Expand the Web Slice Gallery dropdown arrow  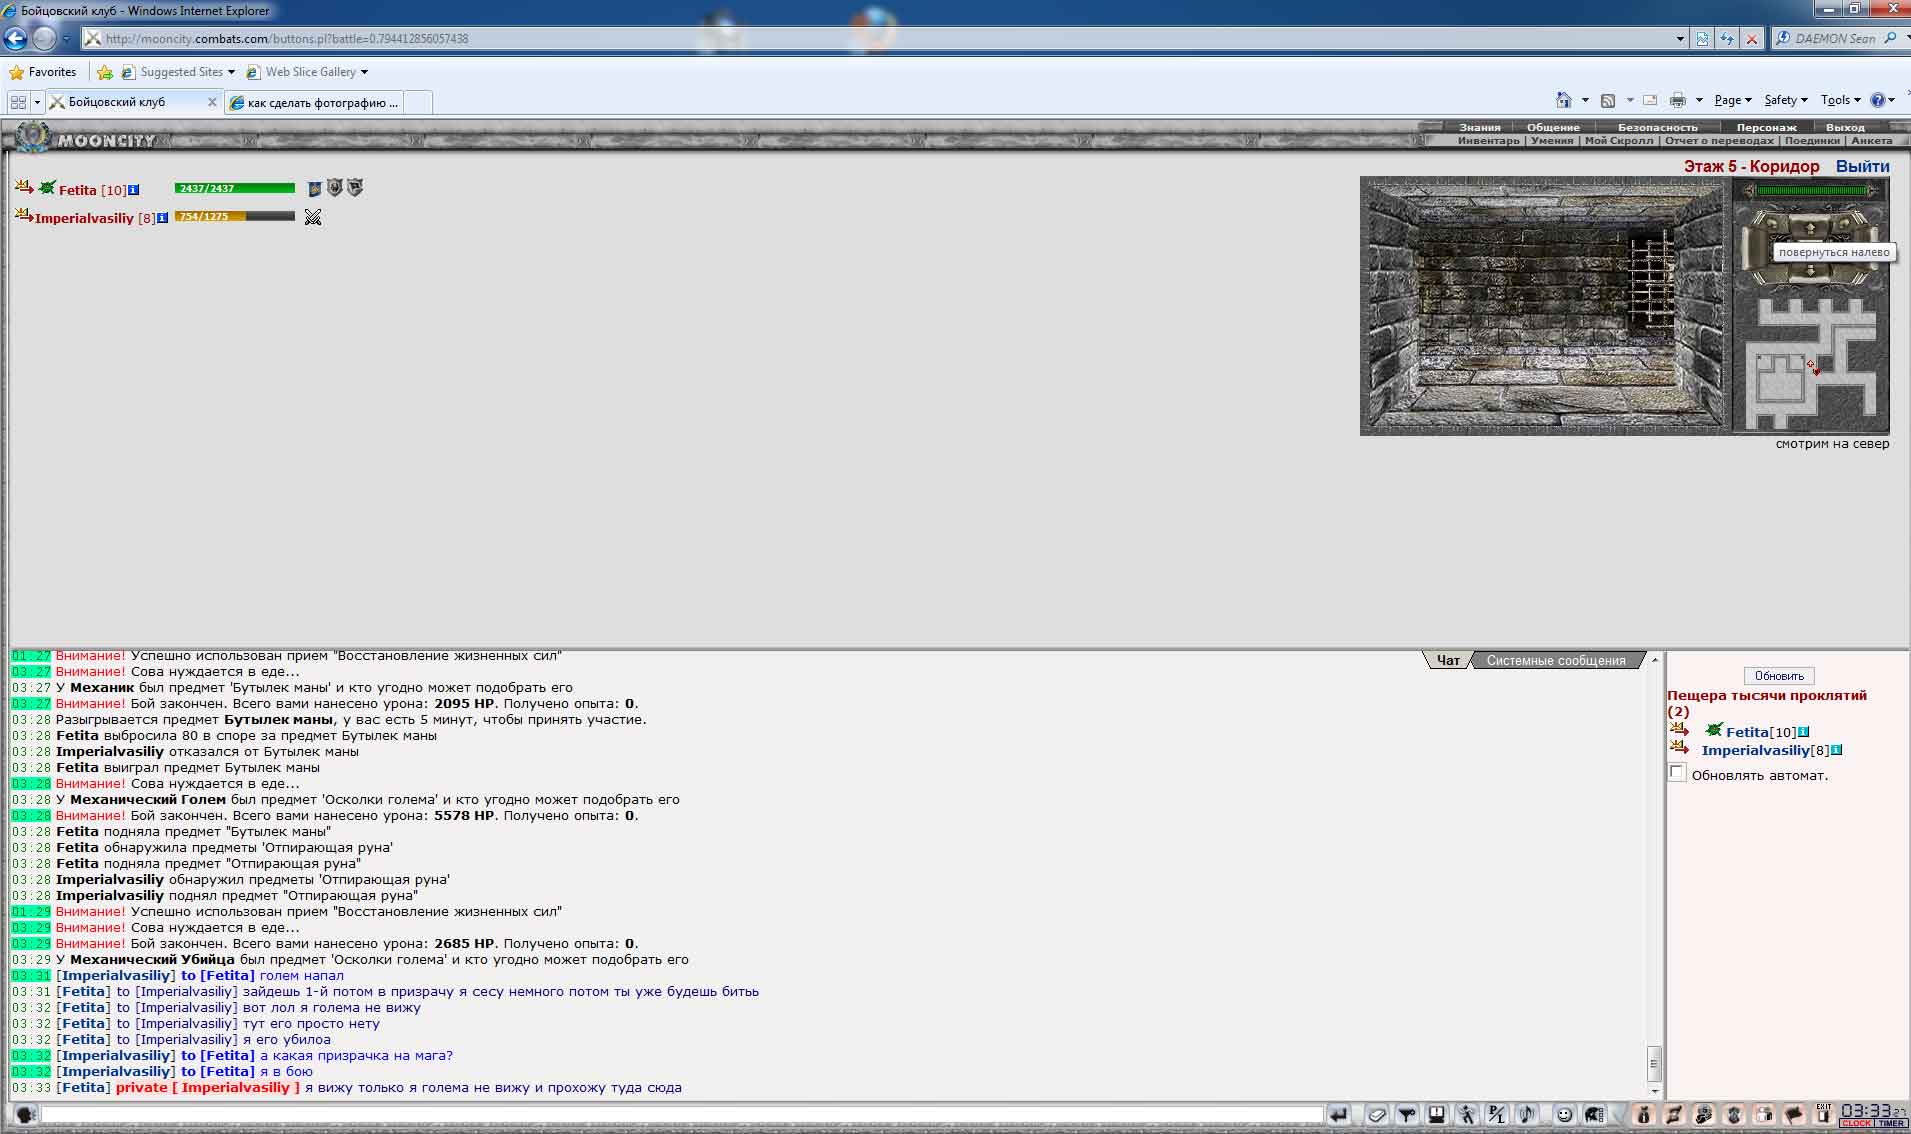pos(364,72)
